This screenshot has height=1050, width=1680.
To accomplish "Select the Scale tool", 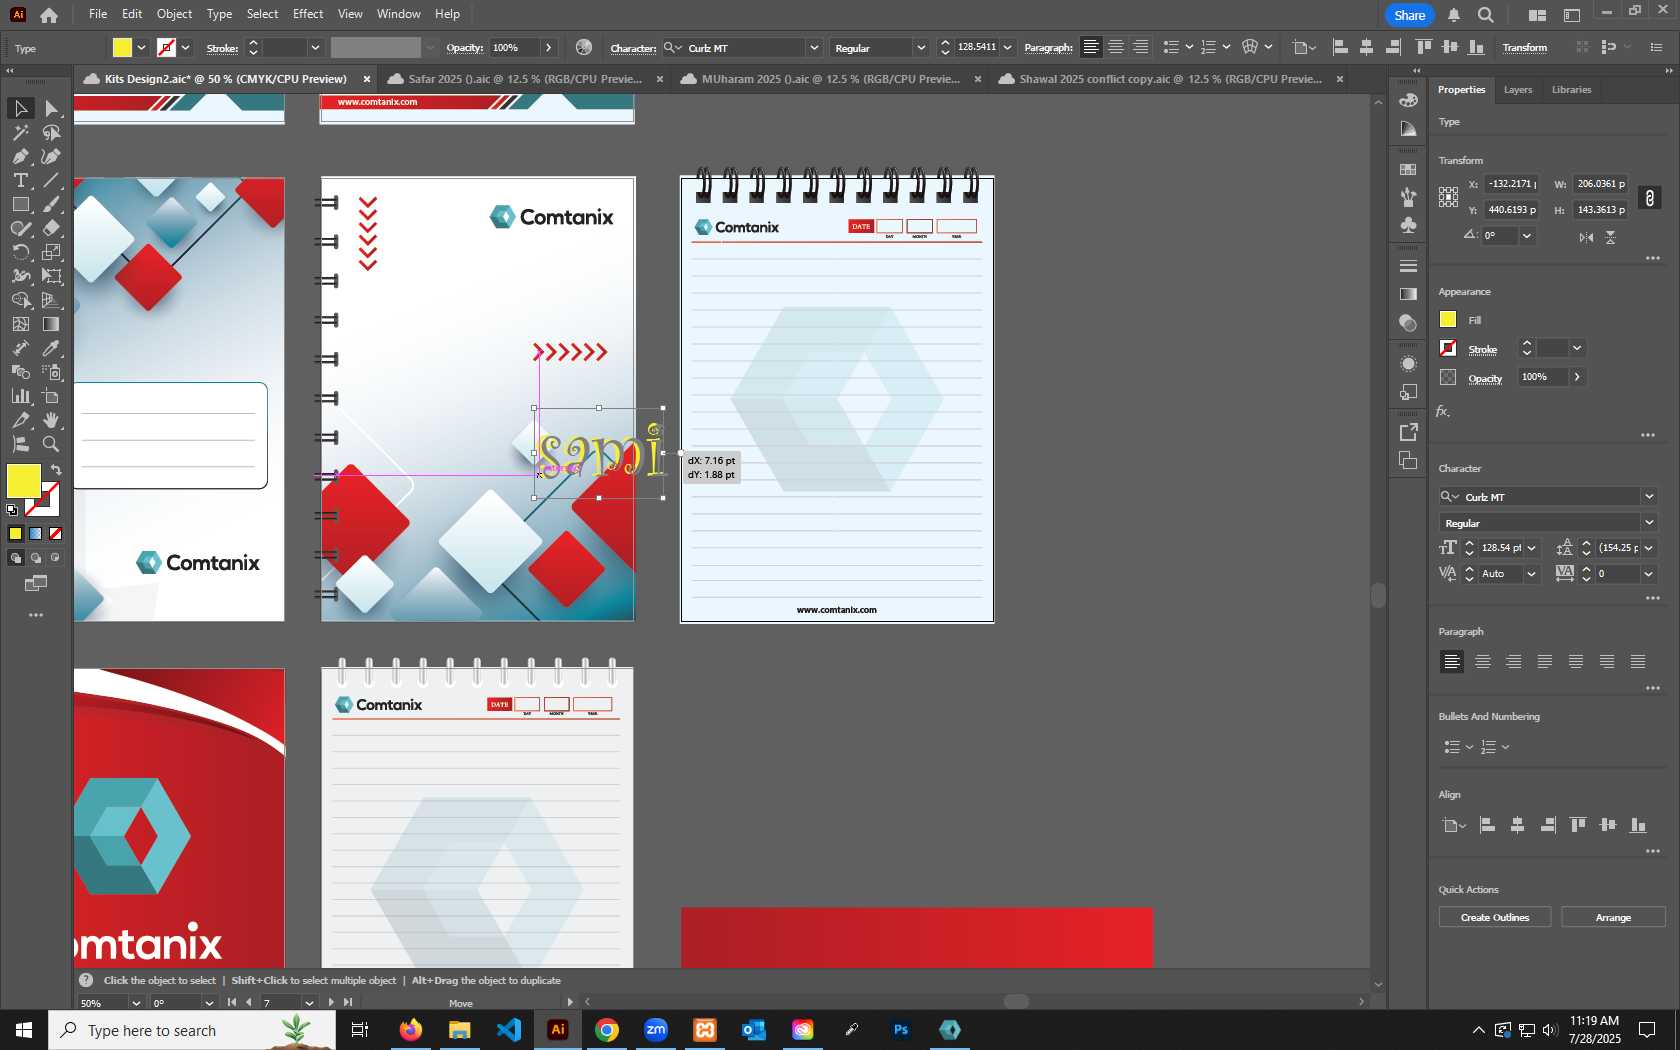I will (x=51, y=252).
